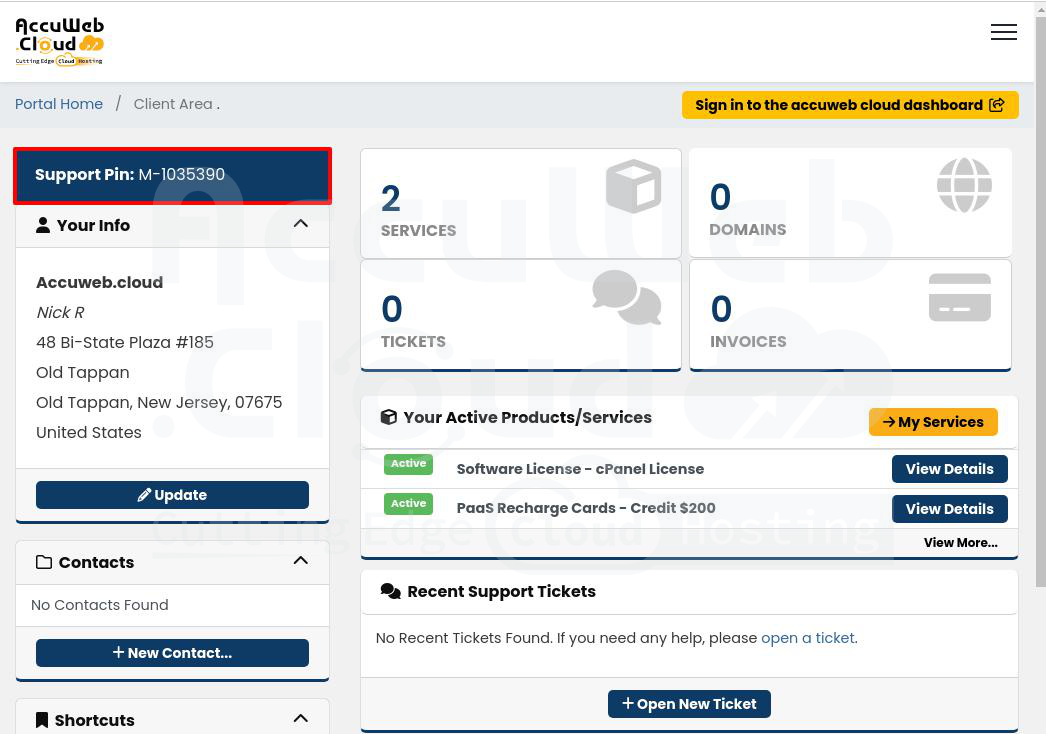
Task: Click the Shortcuts bookmark icon
Action: coord(42,720)
